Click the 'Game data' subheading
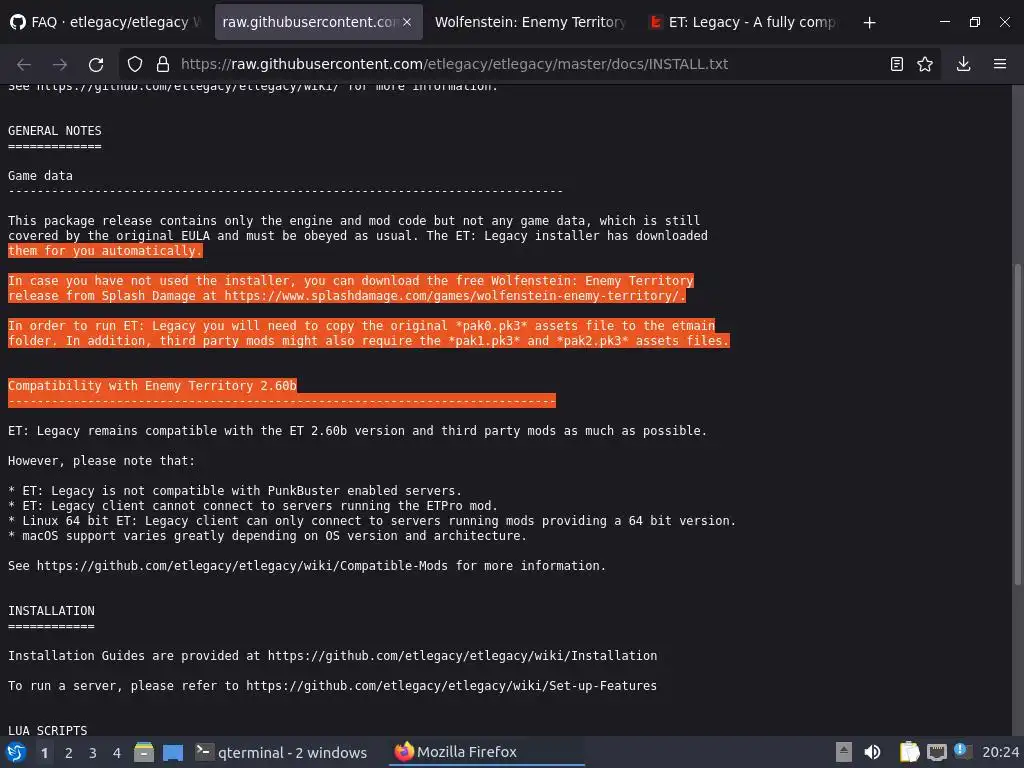1024x768 pixels. 40,176
